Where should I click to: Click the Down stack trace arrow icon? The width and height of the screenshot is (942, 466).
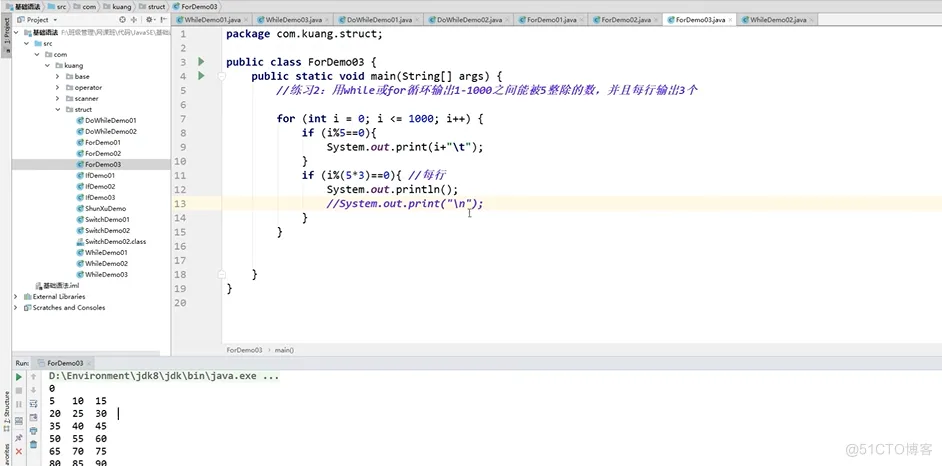tap(34, 390)
